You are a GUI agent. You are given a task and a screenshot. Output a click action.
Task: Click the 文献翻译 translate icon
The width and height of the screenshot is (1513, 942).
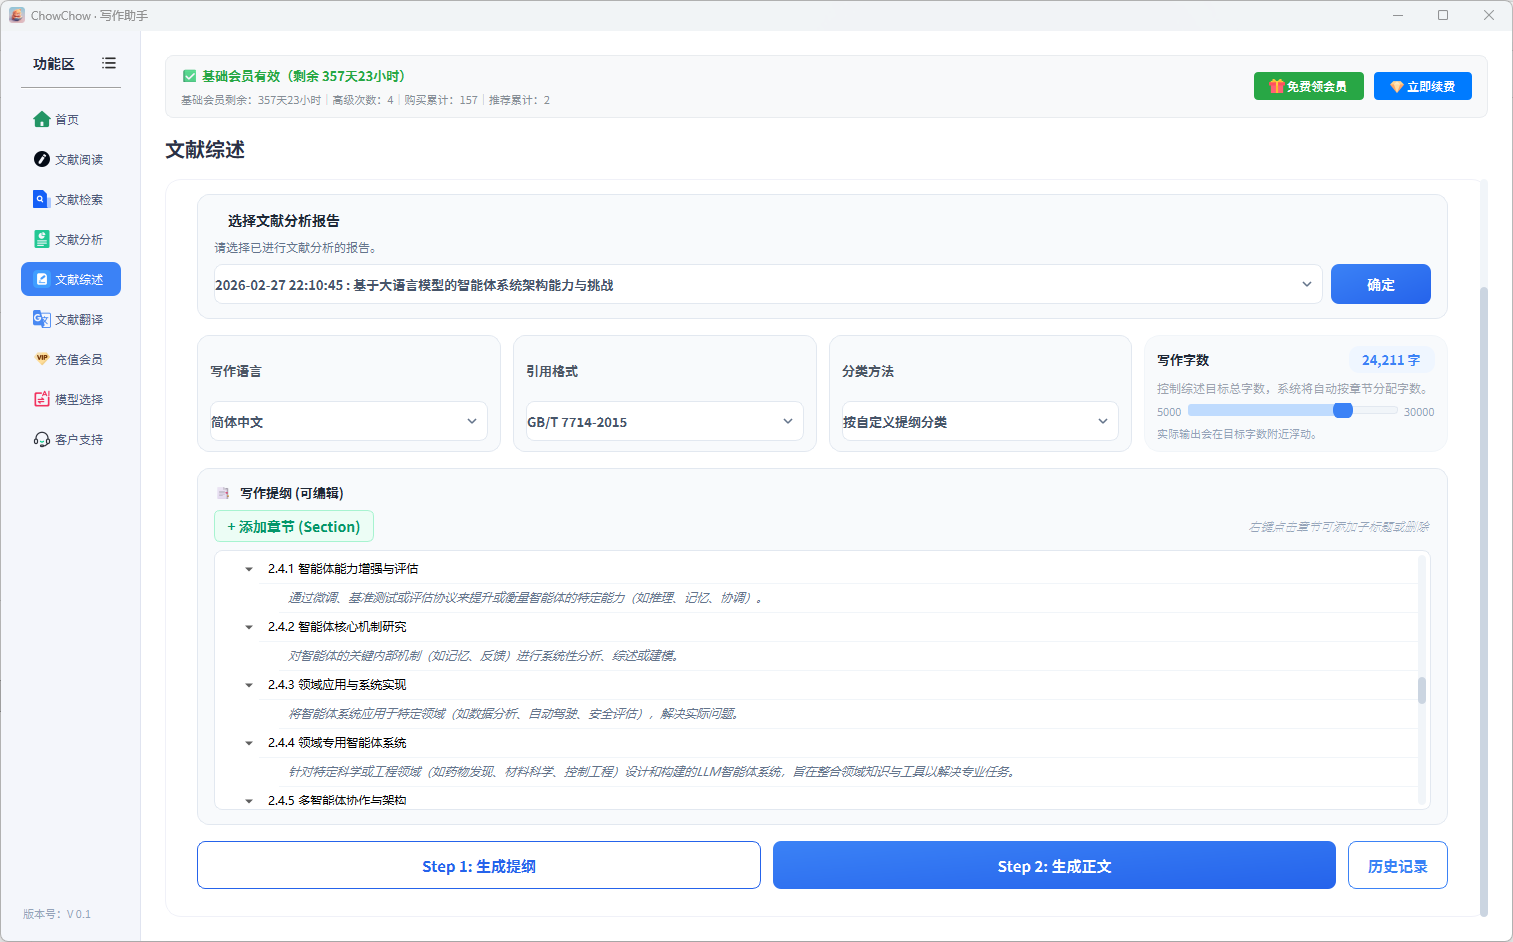[x=41, y=320]
